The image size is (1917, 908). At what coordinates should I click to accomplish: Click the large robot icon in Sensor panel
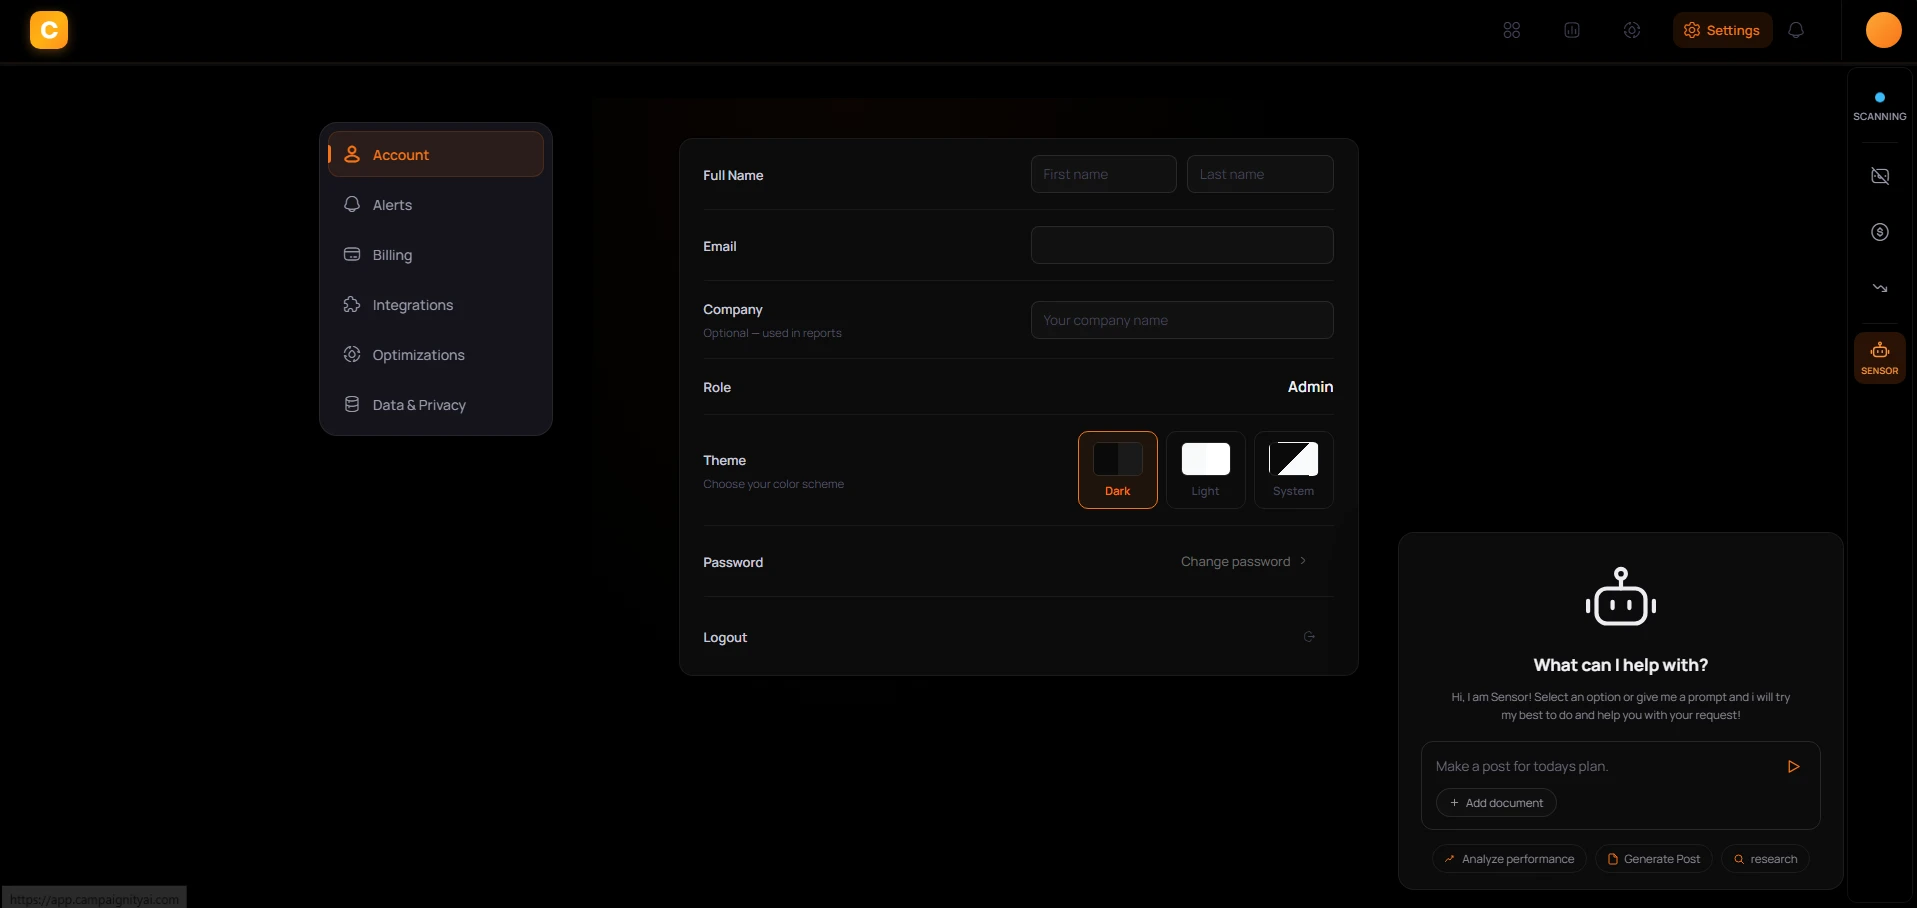pos(1620,597)
